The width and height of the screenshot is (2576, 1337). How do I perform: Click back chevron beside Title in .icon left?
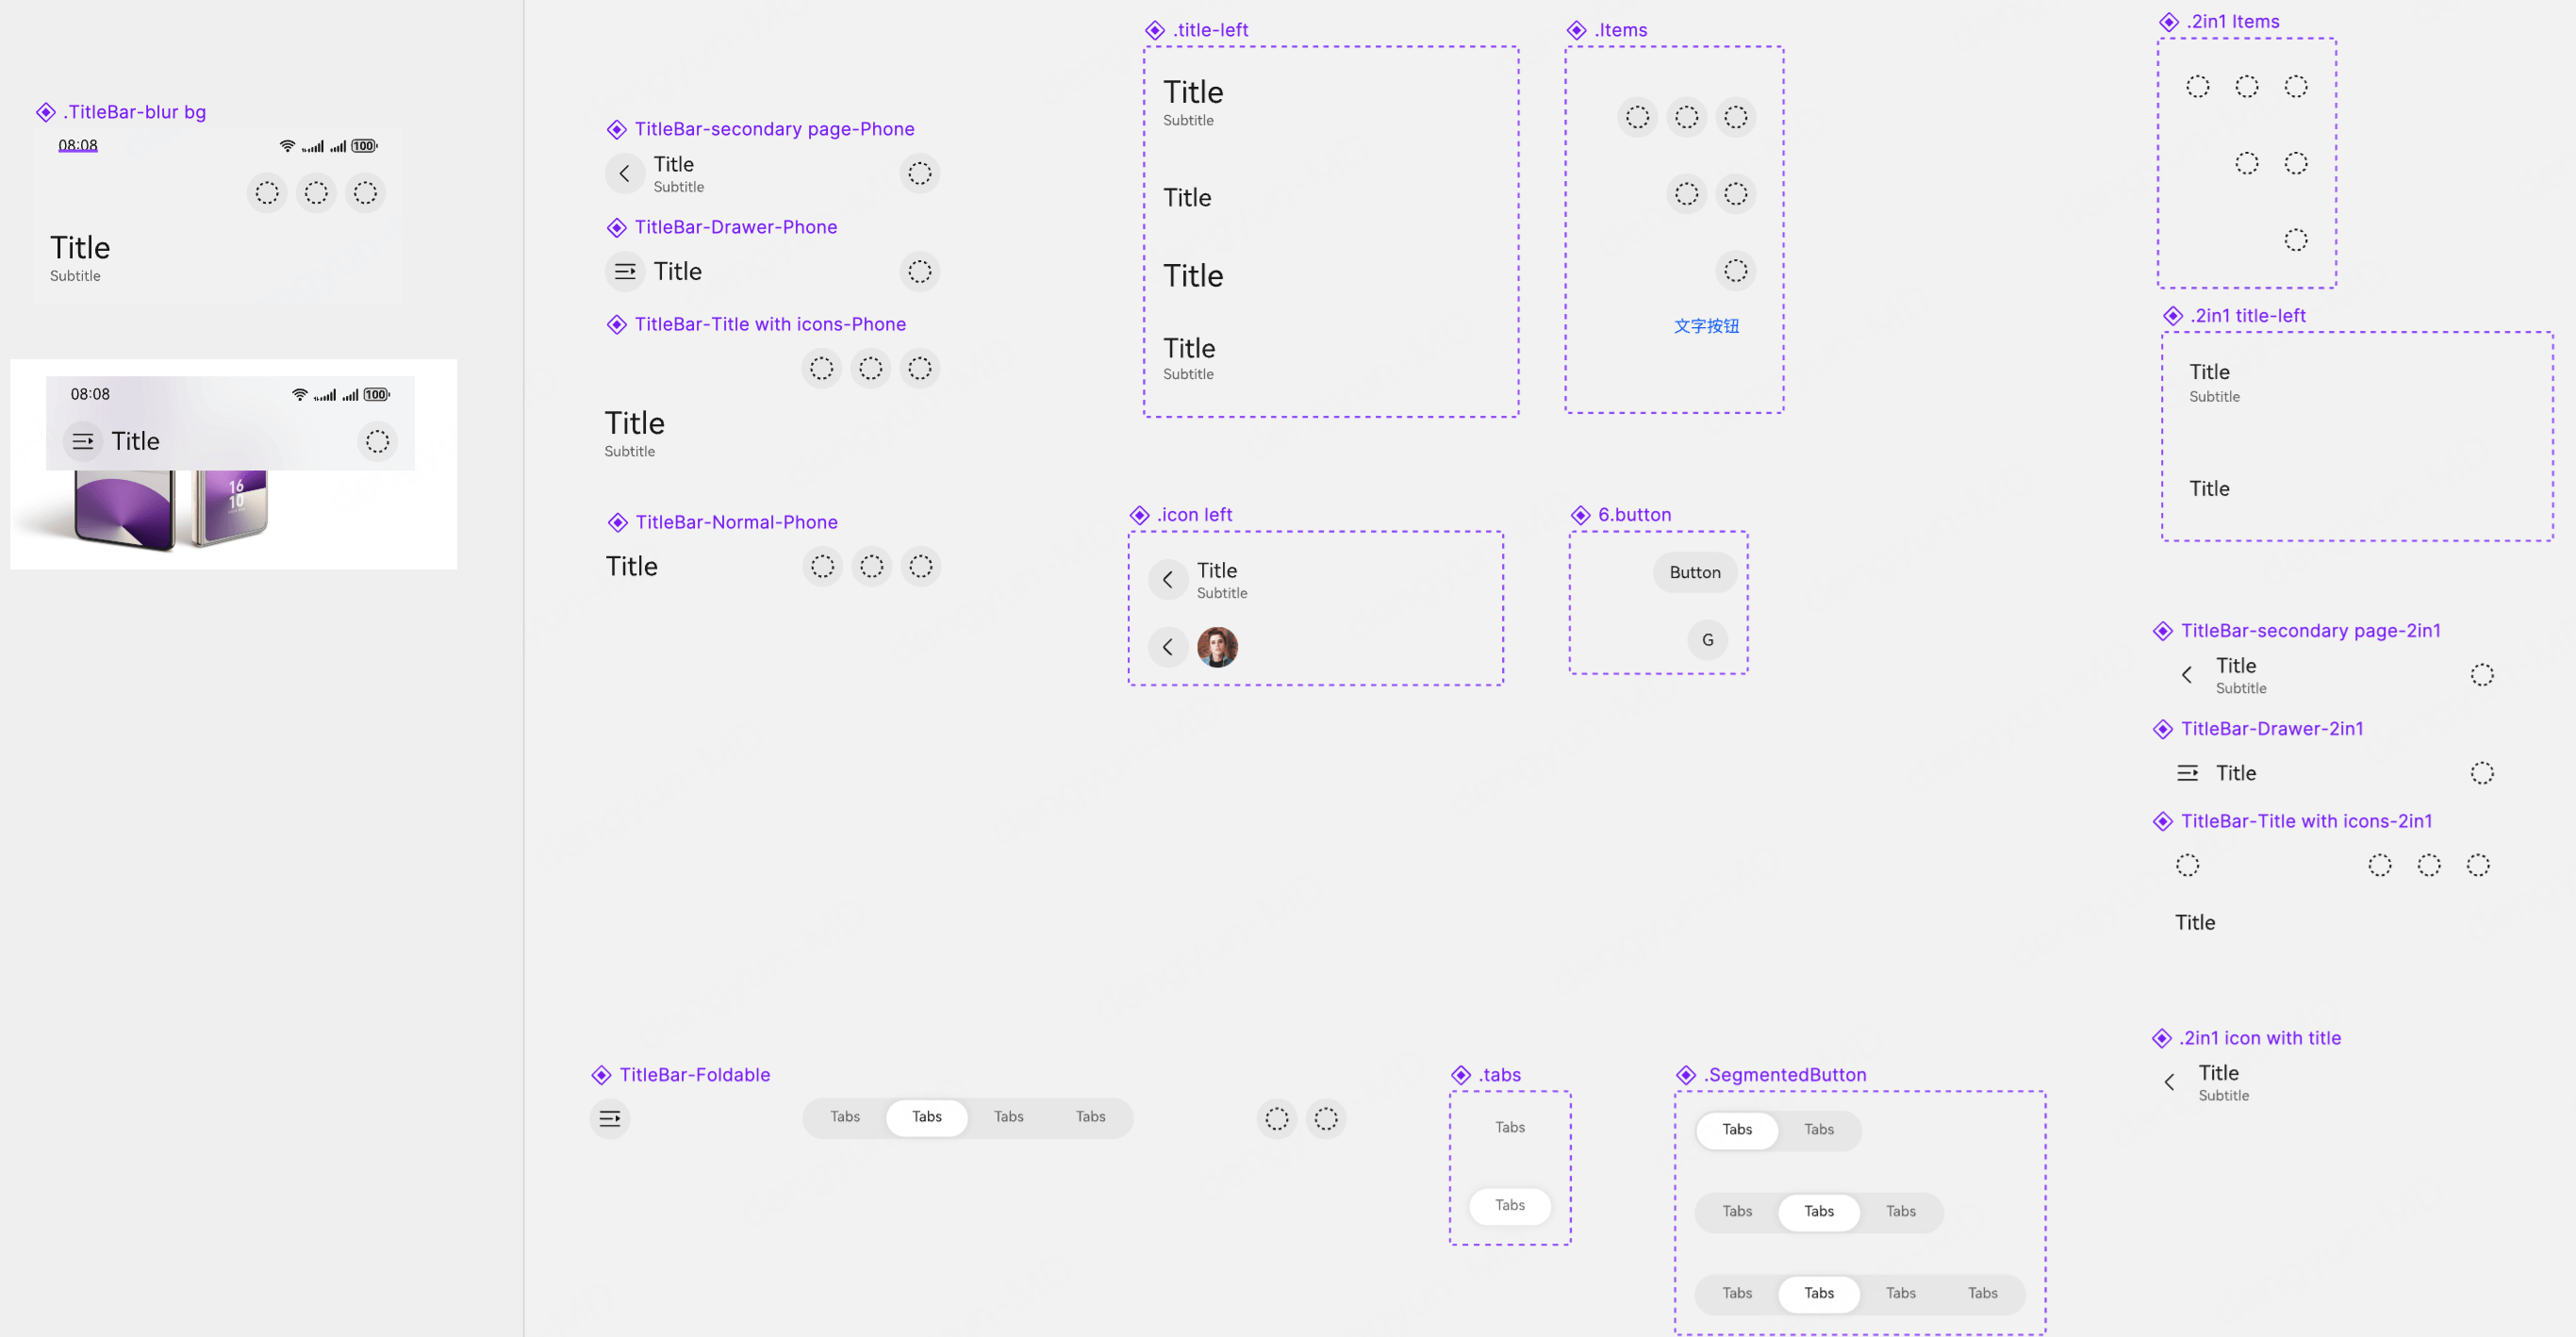1167,580
